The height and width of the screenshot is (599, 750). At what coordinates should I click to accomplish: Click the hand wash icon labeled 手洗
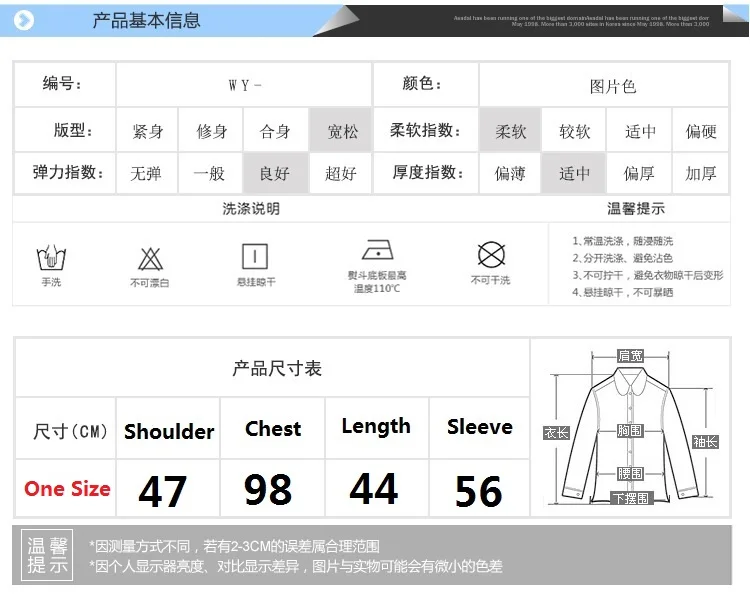51,258
